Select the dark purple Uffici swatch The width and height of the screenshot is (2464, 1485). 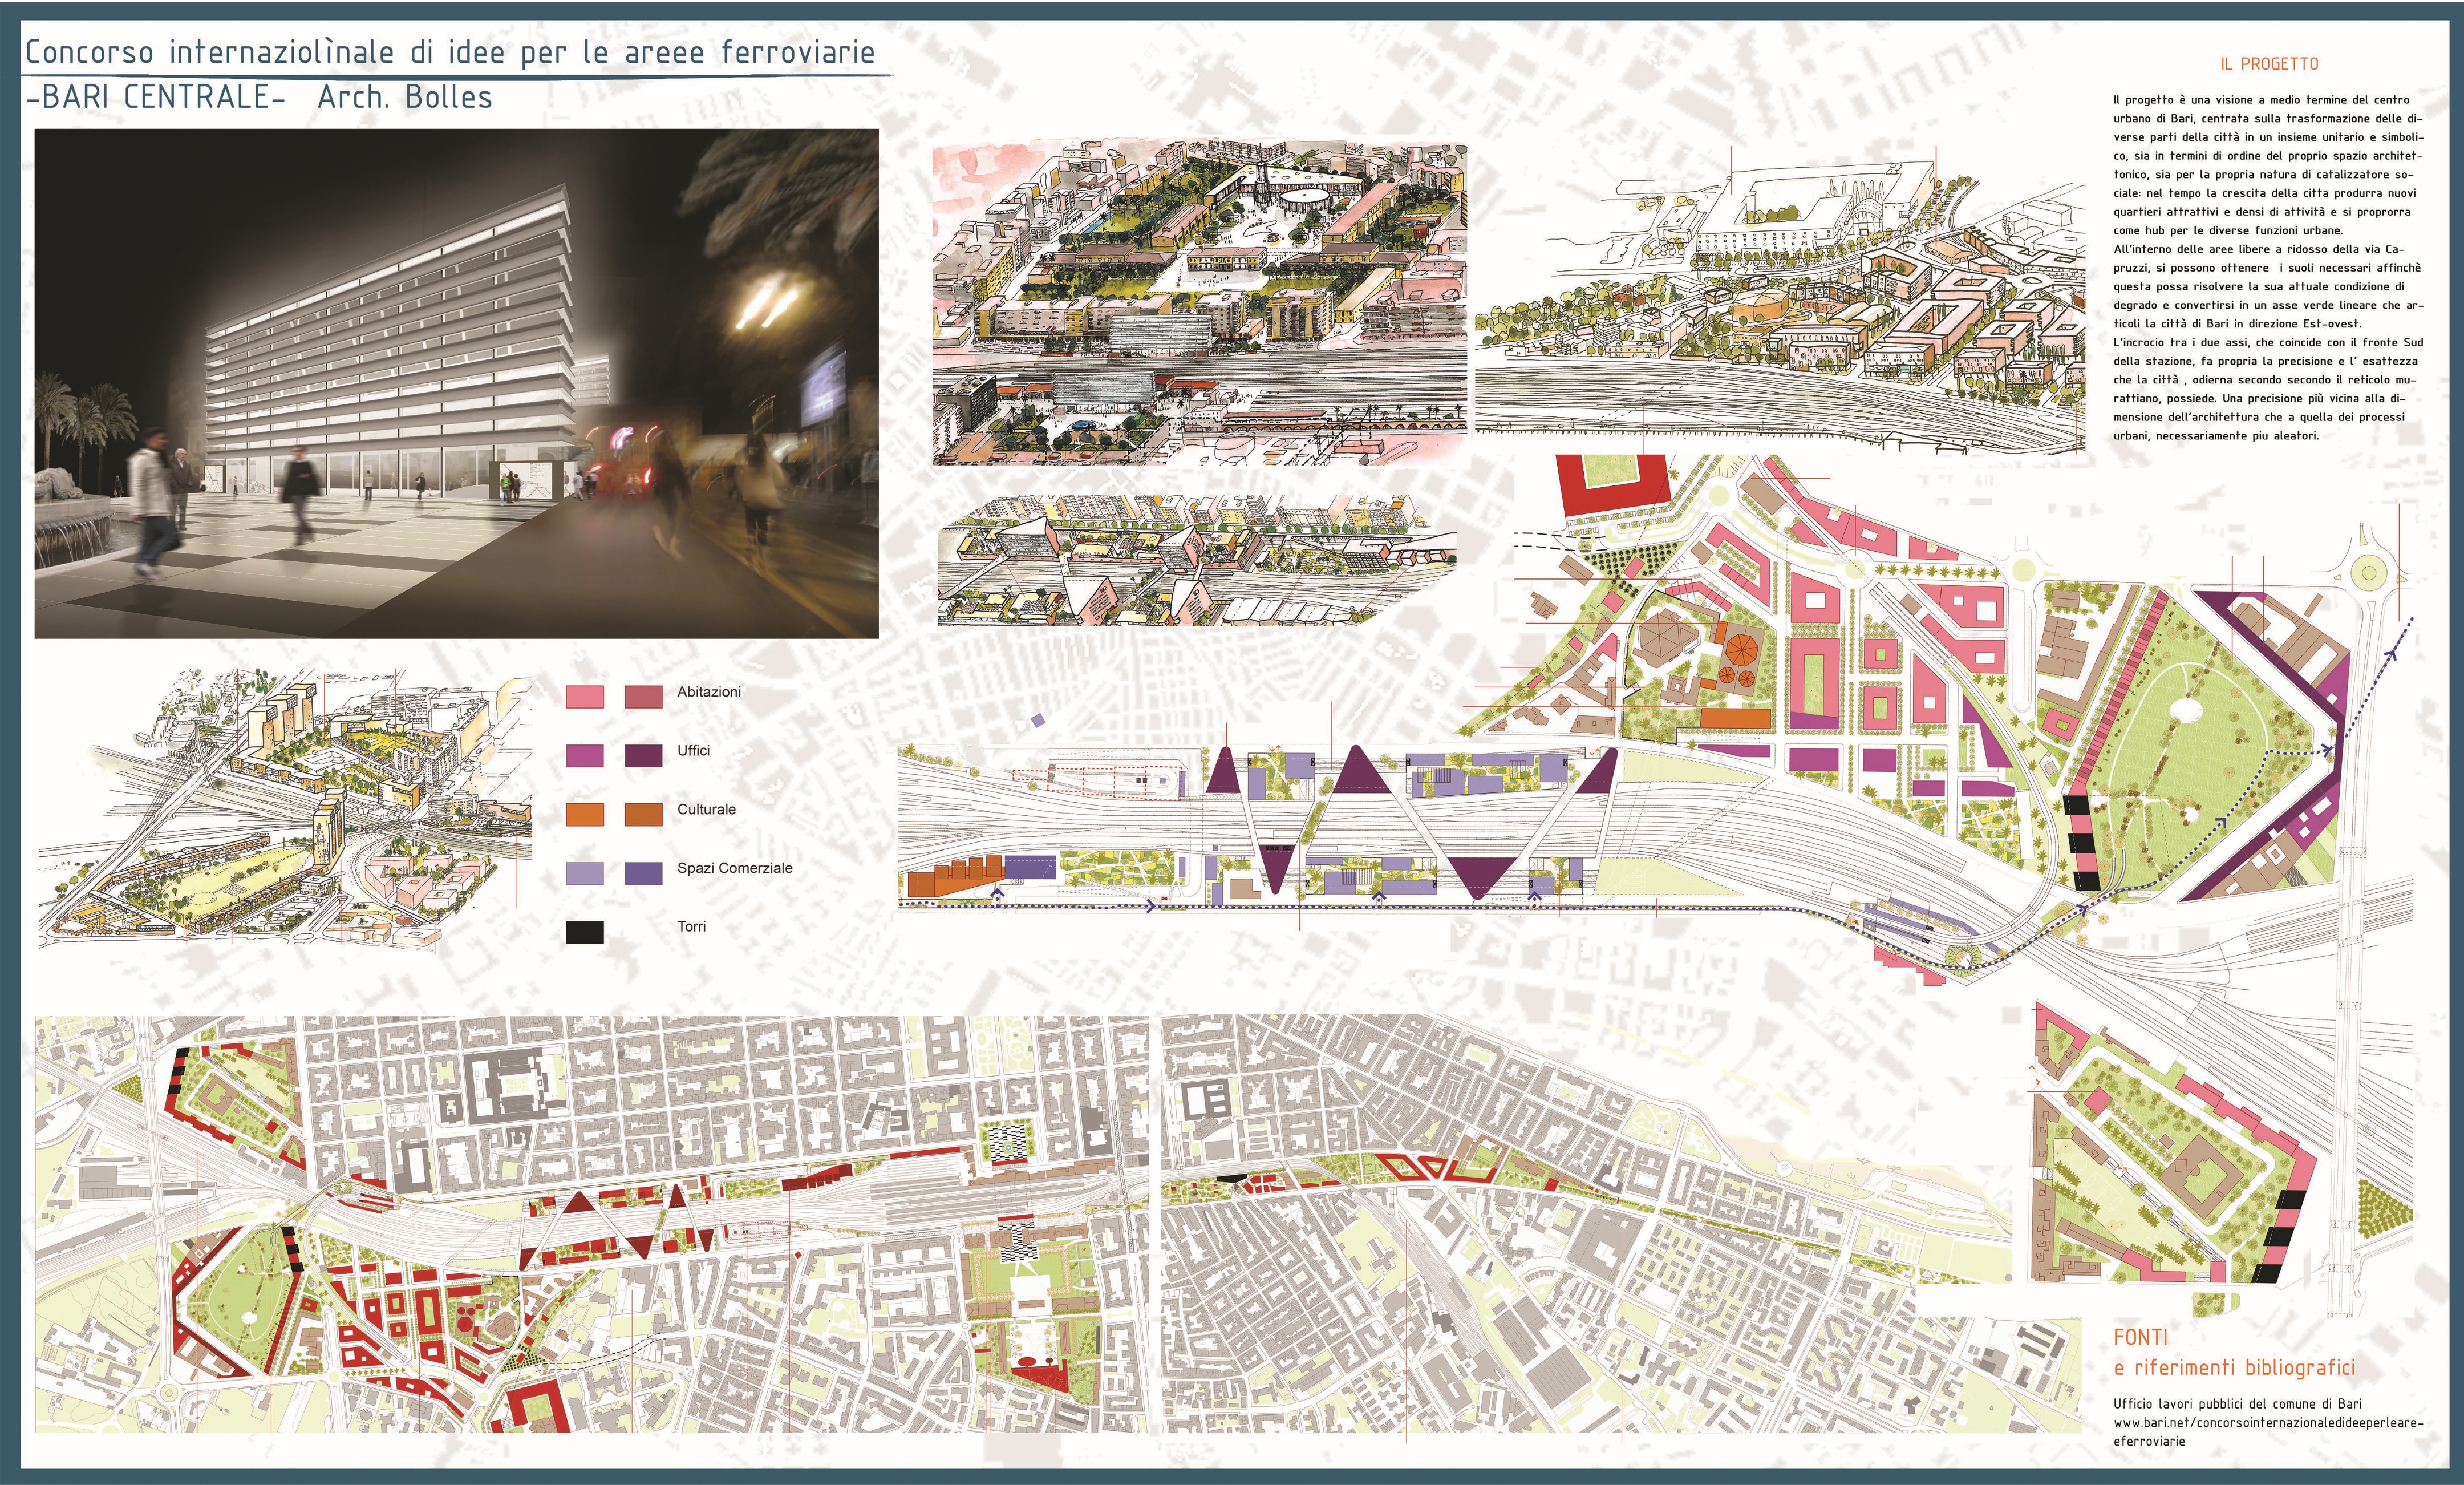pyautogui.click(x=643, y=756)
